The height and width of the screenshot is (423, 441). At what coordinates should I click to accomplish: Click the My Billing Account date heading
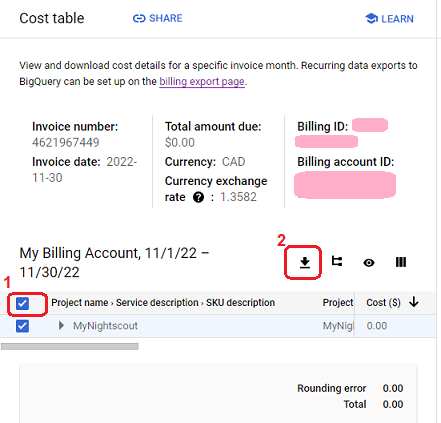(114, 263)
